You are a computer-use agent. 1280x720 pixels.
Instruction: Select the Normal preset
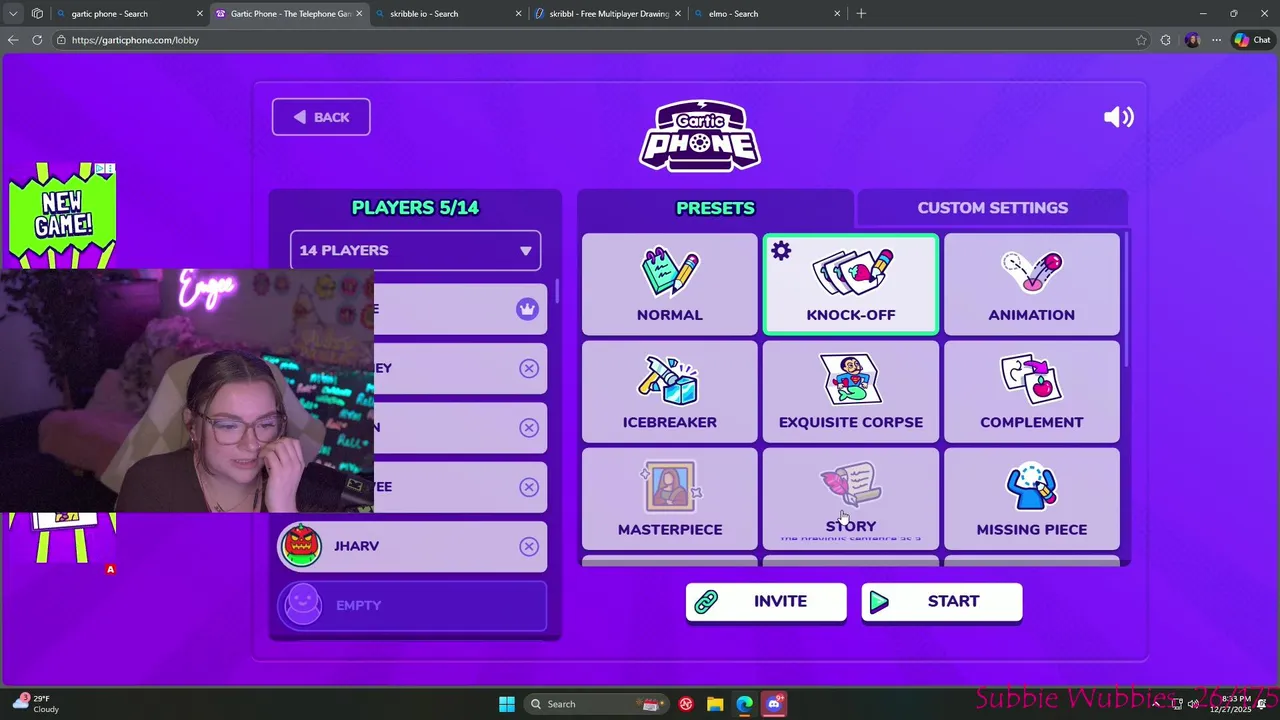tap(670, 284)
